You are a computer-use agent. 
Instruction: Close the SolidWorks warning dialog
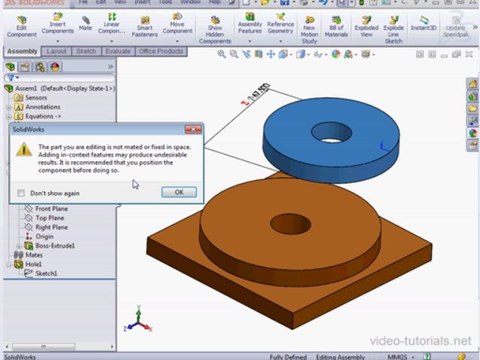pyautogui.click(x=193, y=129)
